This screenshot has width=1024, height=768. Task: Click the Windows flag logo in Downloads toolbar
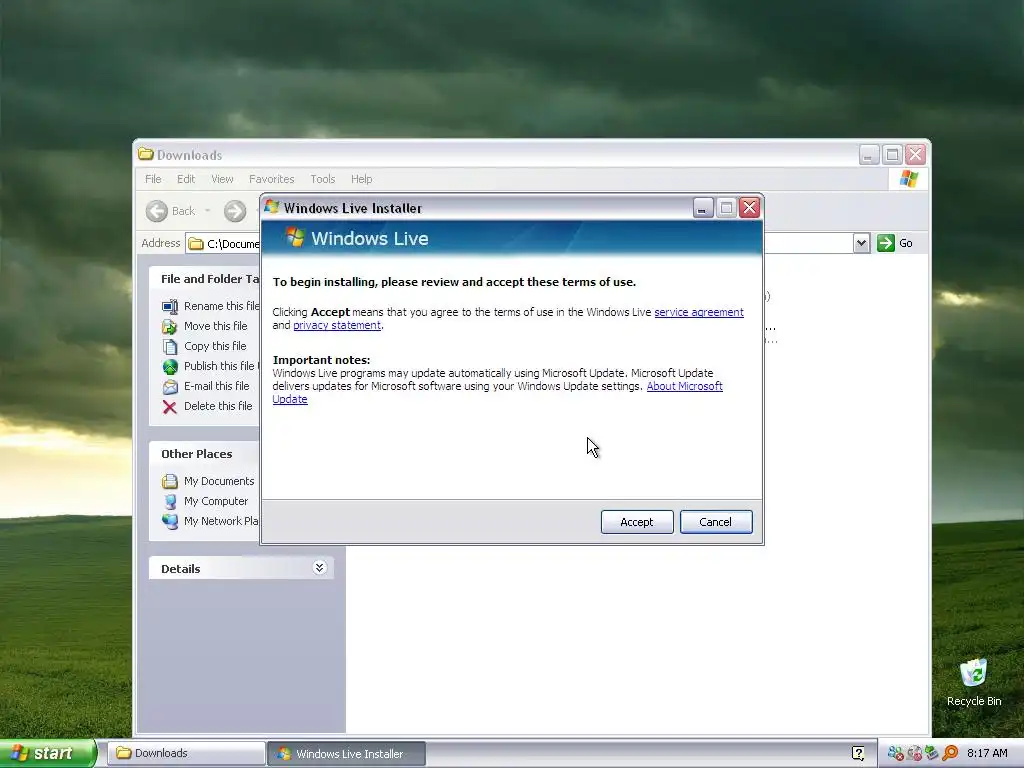[908, 178]
